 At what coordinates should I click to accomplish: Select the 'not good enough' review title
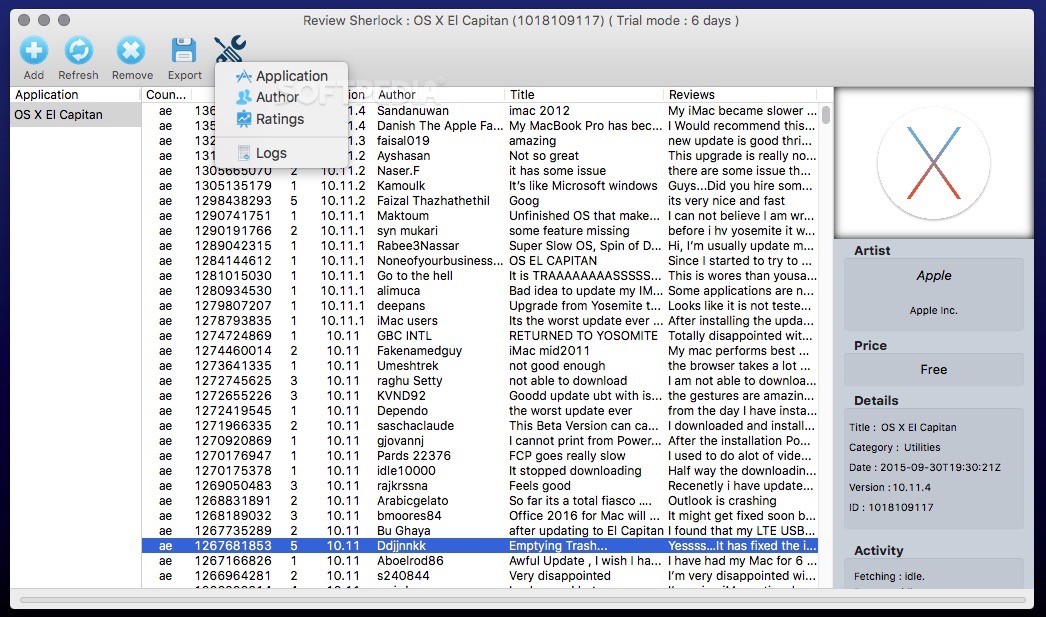pos(557,366)
